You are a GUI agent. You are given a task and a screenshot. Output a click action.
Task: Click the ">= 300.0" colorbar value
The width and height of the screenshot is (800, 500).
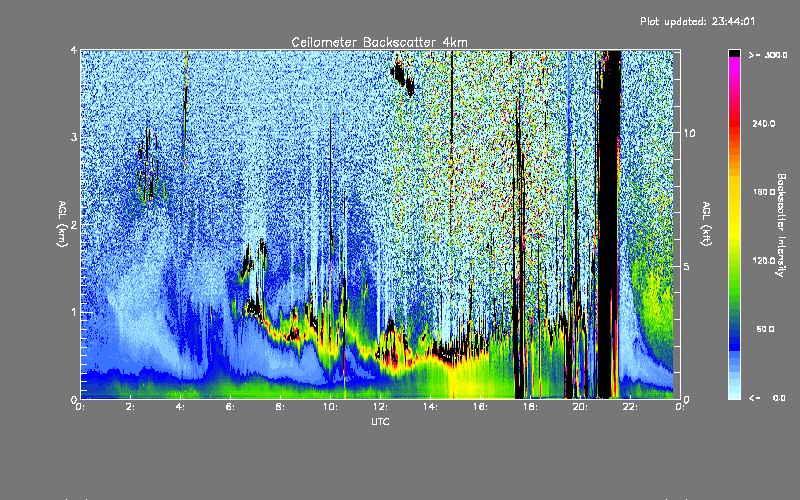pos(768,55)
